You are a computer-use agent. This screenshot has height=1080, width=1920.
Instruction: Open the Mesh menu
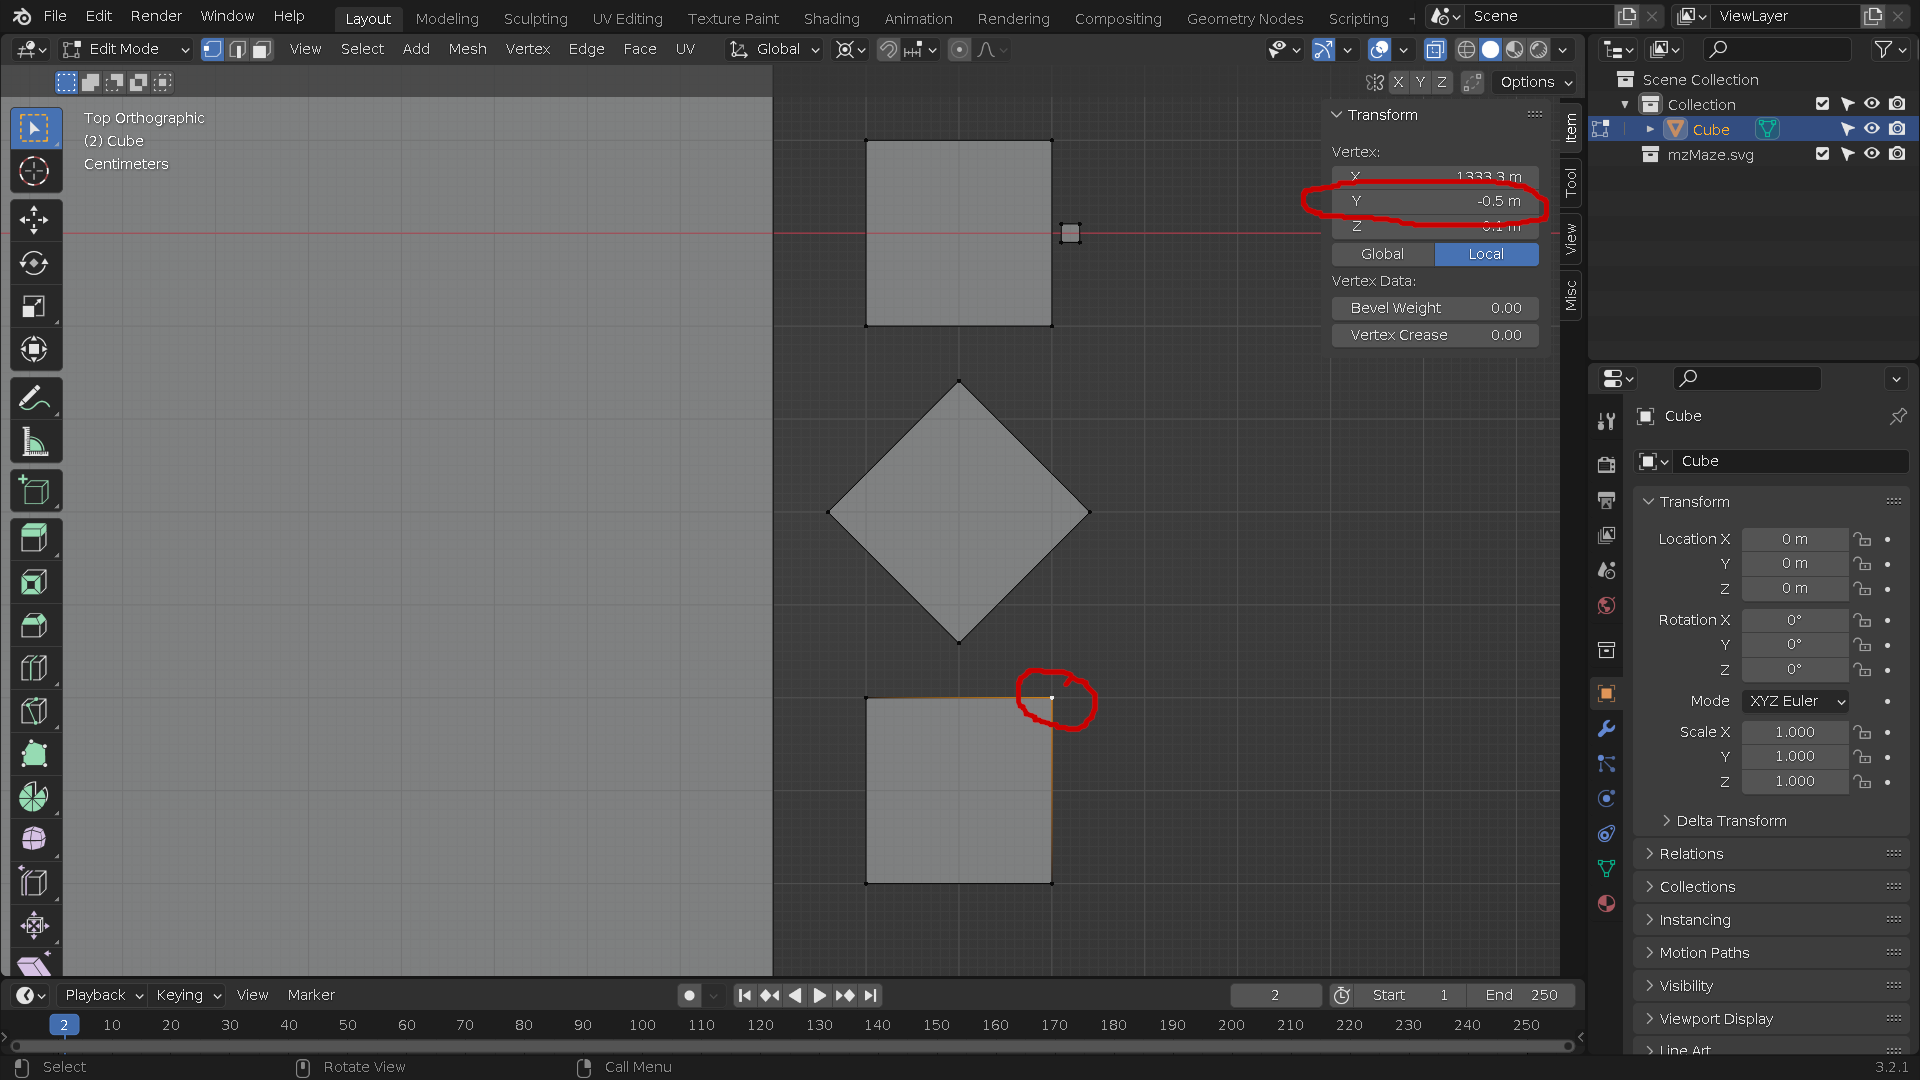point(467,49)
